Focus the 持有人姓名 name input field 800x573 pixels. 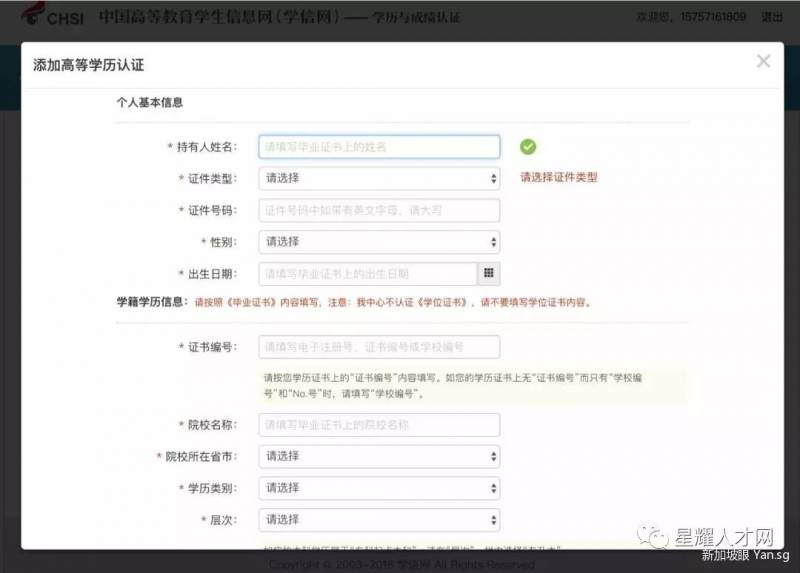pyautogui.click(x=378, y=147)
